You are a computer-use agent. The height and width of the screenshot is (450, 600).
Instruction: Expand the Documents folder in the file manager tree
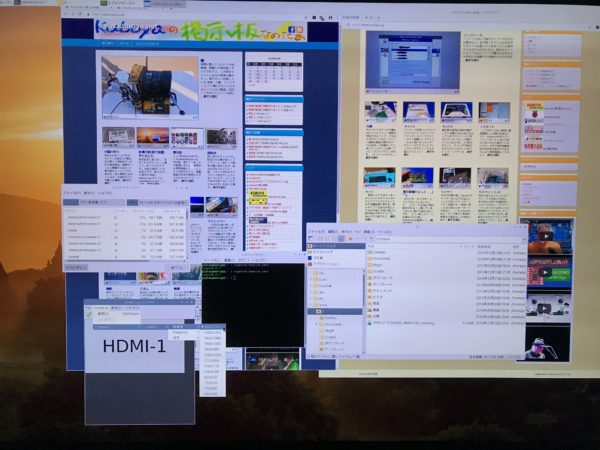click(317, 324)
